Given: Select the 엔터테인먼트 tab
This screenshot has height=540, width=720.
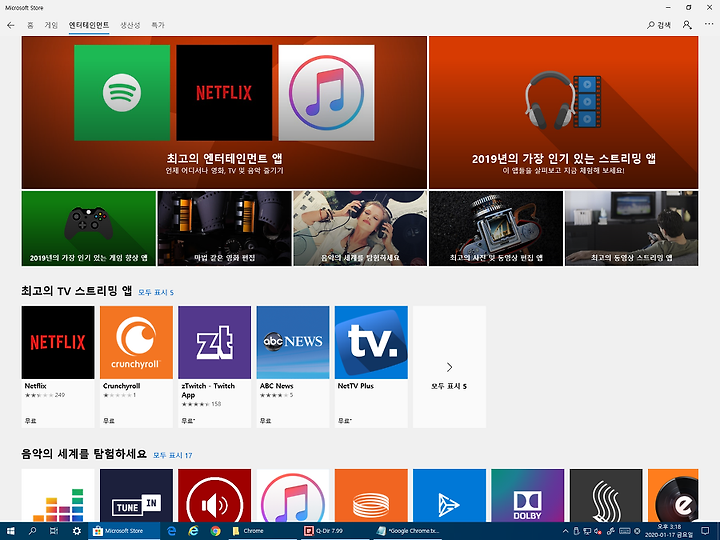Looking at the screenshot, I should [x=89, y=25].
